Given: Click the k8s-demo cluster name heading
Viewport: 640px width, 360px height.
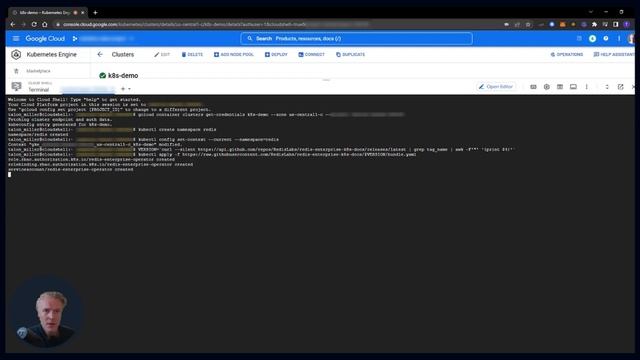Looking at the screenshot, I should (123, 76).
